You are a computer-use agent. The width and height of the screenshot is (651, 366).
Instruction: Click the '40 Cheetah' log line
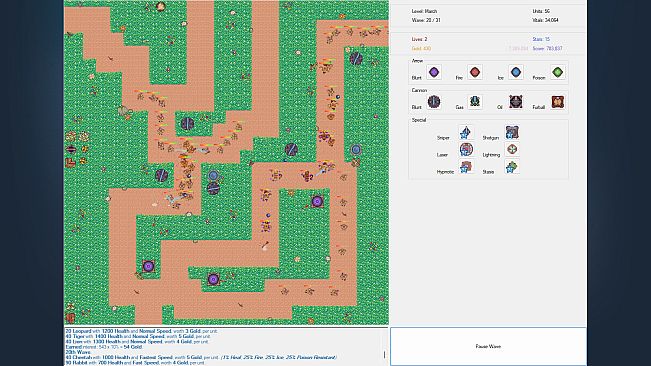pos(201,357)
